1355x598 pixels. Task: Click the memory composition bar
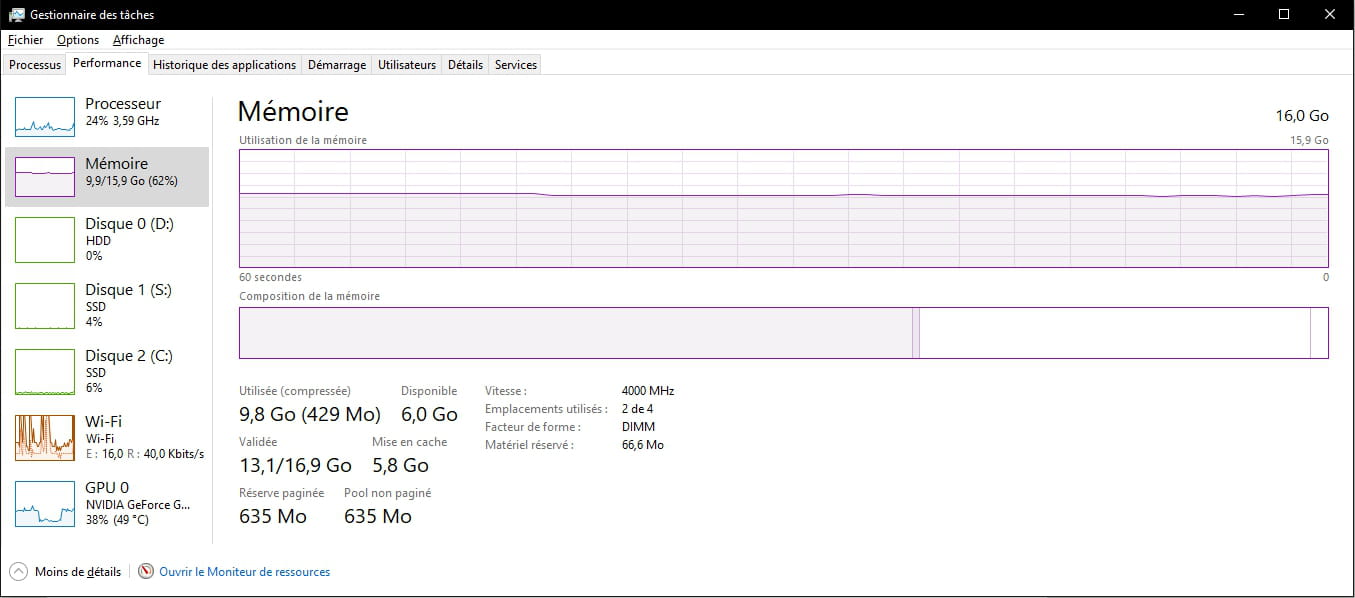784,333
